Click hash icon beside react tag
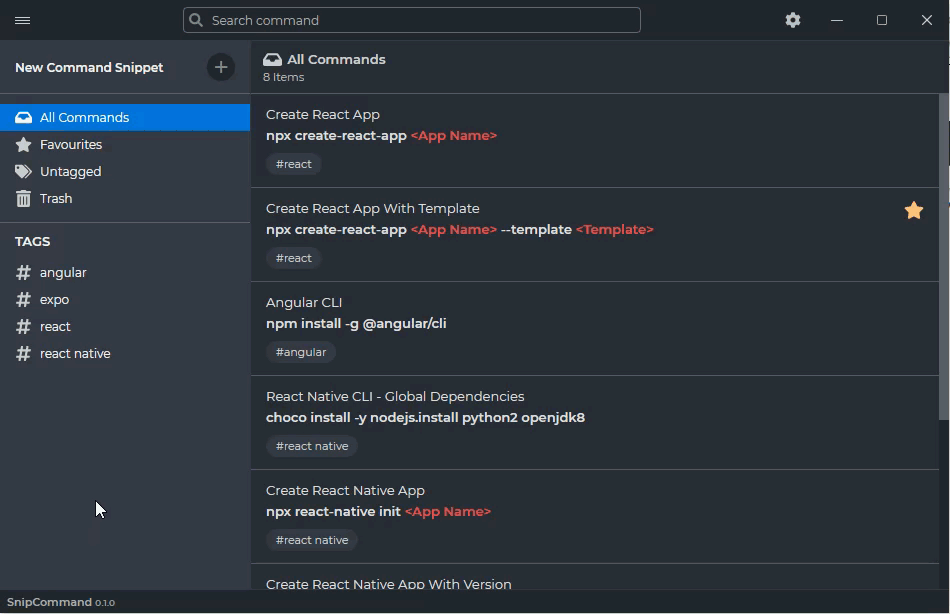 [23, 327]
